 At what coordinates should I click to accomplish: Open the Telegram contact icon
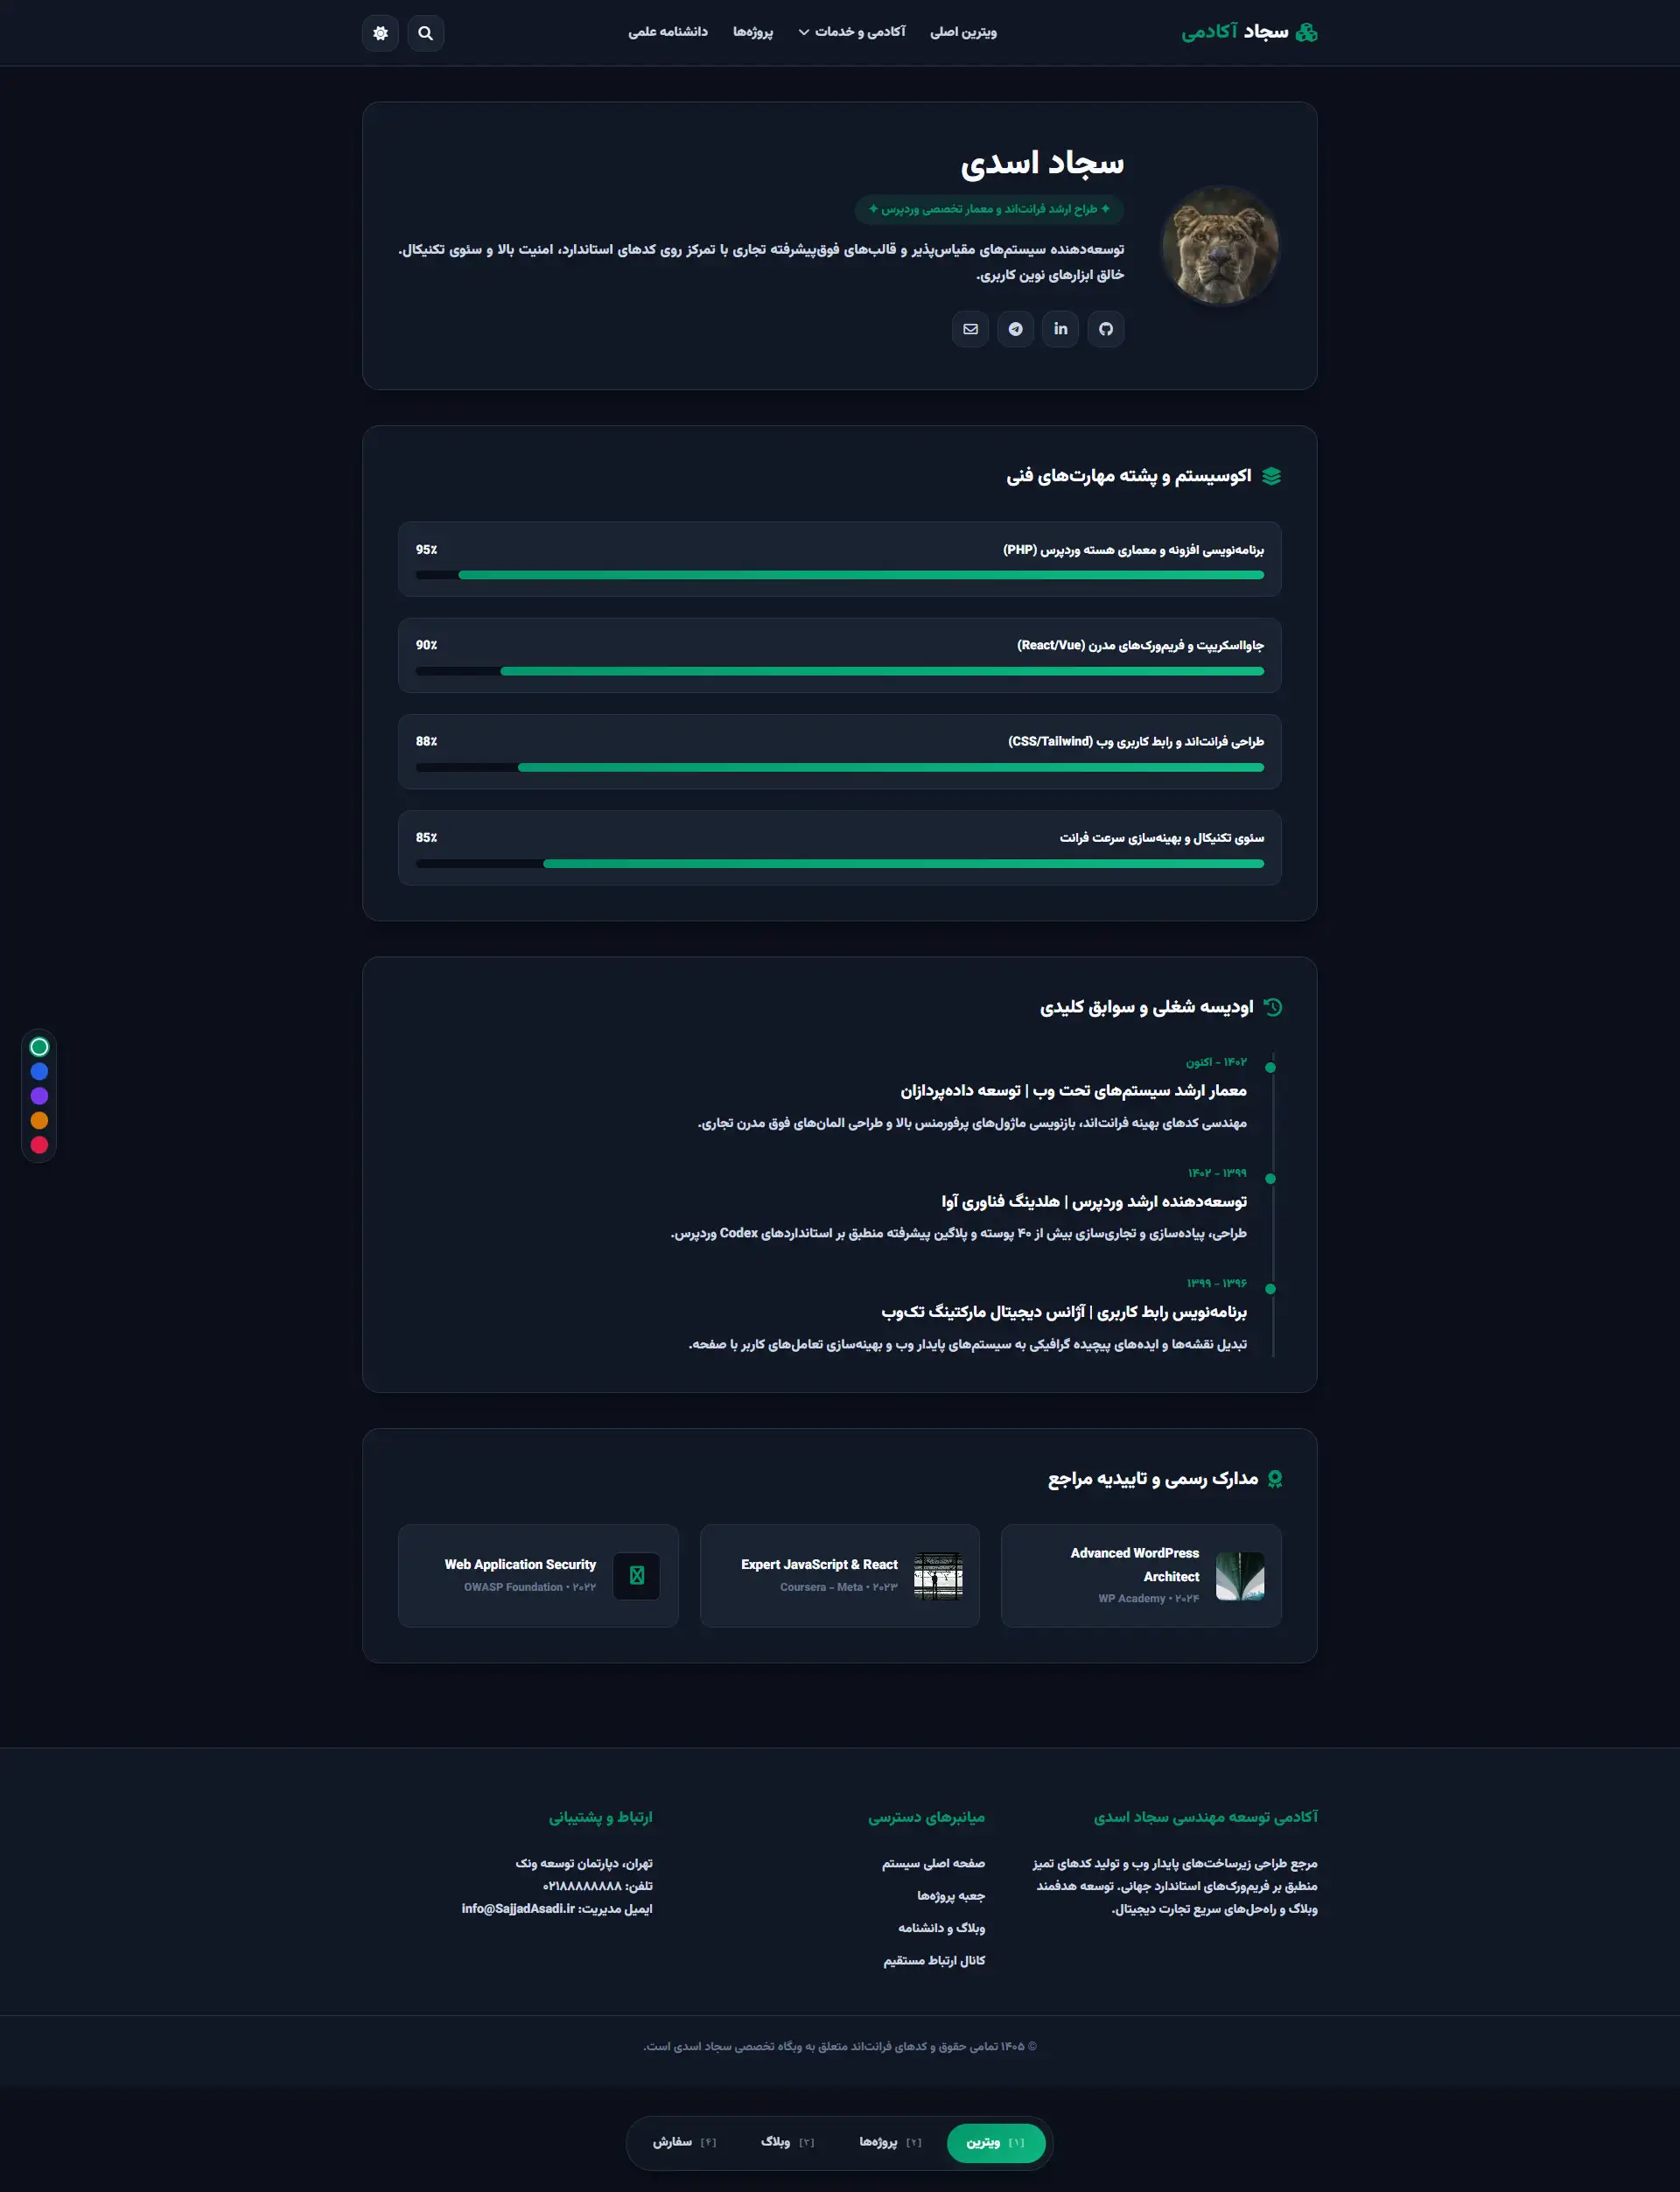pos(1015,329)
